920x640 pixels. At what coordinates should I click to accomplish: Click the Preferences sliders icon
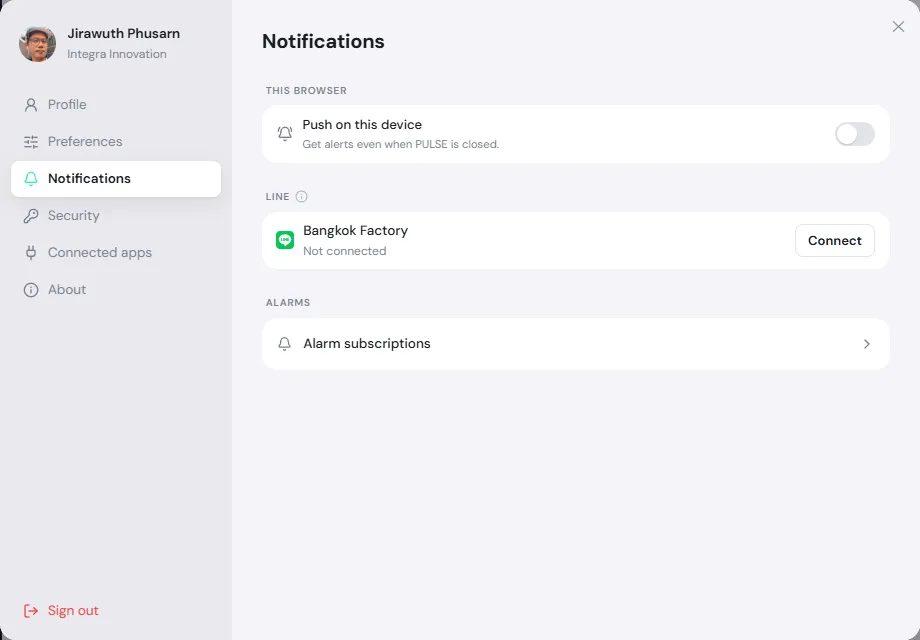coord(31,142)
